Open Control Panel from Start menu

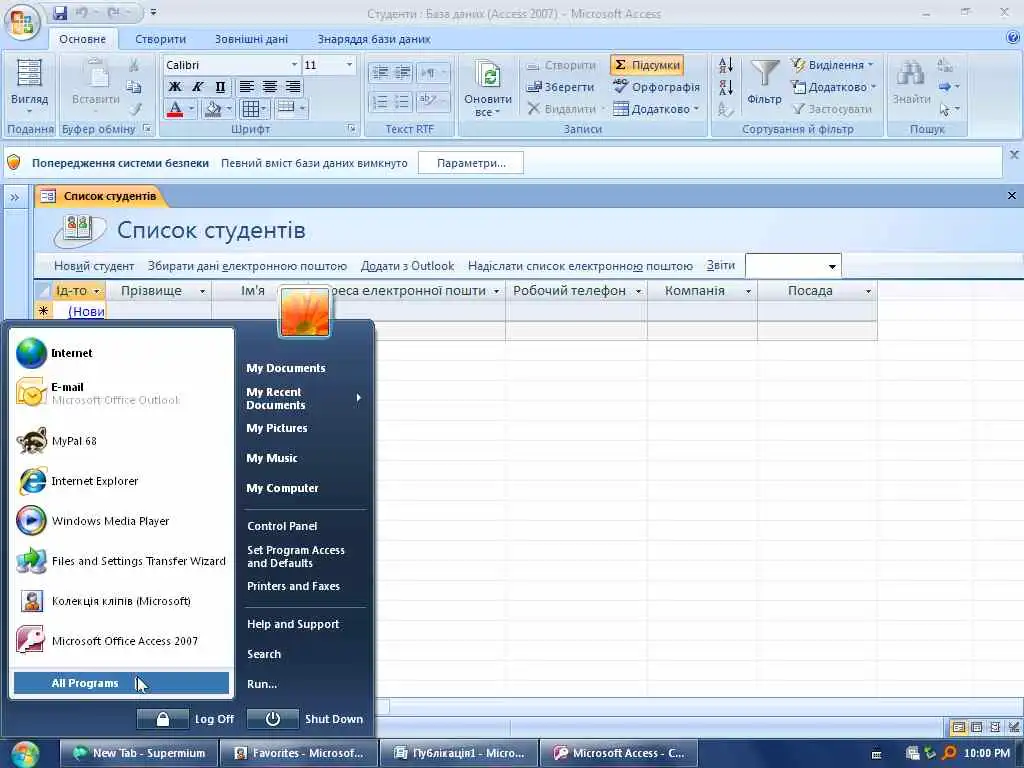[x=281, y=526]
